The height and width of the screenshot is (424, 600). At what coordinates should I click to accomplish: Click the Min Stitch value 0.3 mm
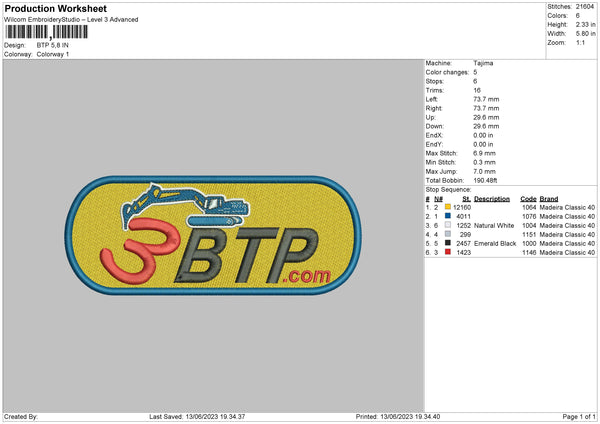(x=484, y=162)
